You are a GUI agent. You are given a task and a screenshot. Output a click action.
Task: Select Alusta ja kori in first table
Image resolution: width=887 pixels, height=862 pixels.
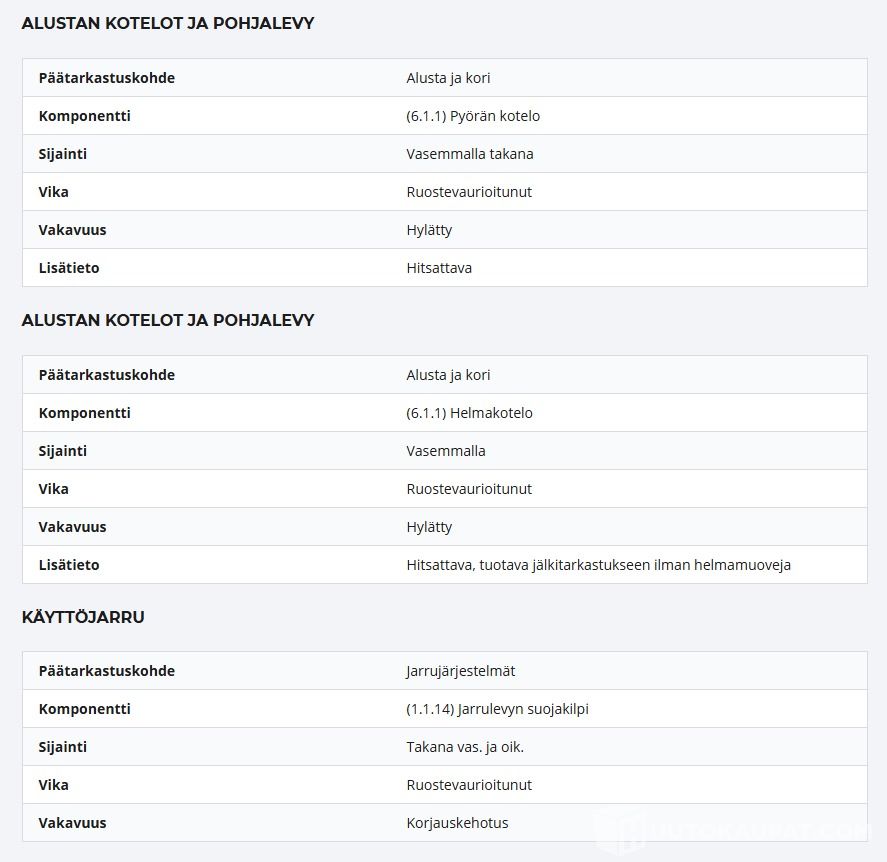click(448, 78)
